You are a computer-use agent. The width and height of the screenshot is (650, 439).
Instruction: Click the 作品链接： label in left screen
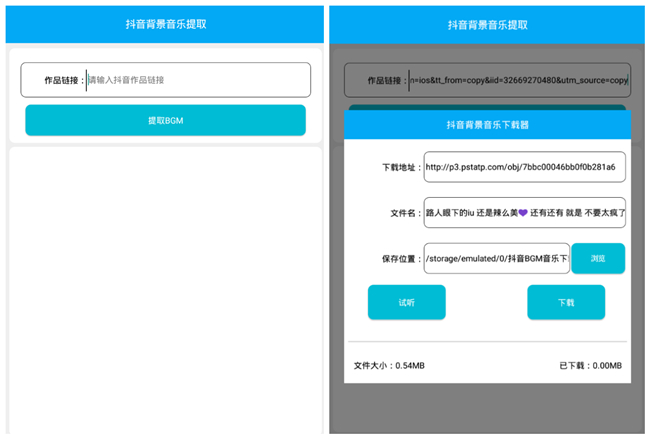click(64, 80)
